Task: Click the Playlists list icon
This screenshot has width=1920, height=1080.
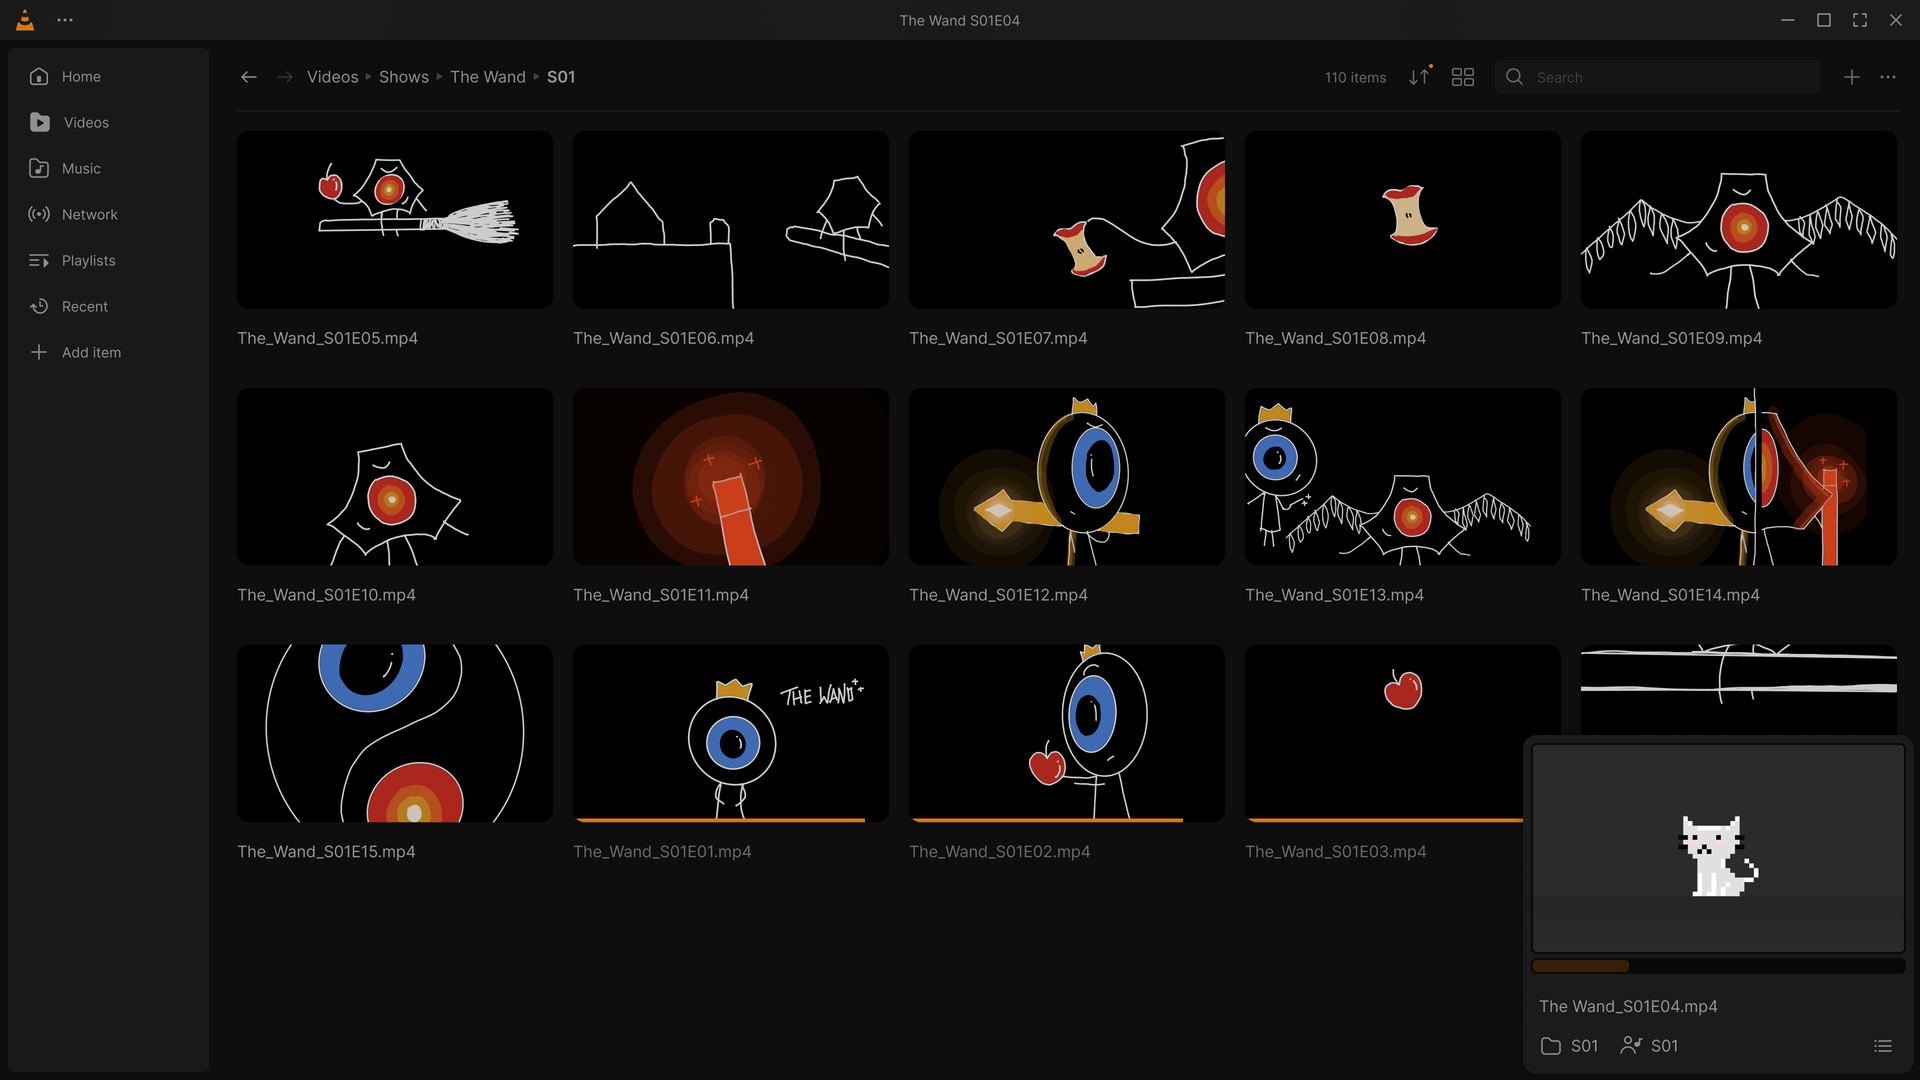Action: coord(39,261)
